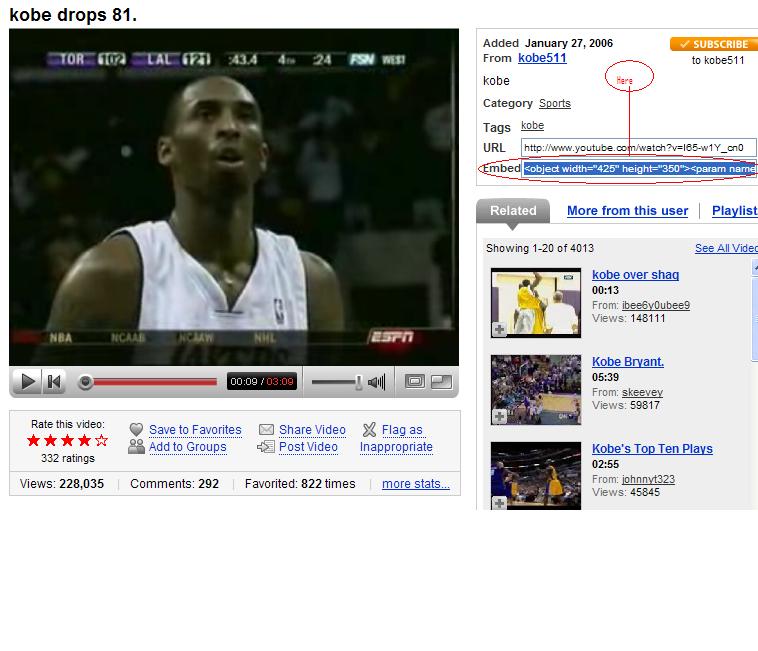Open the kobe511 user profile link
Viewport: 758px width, 651px height.
coord(542,58)
